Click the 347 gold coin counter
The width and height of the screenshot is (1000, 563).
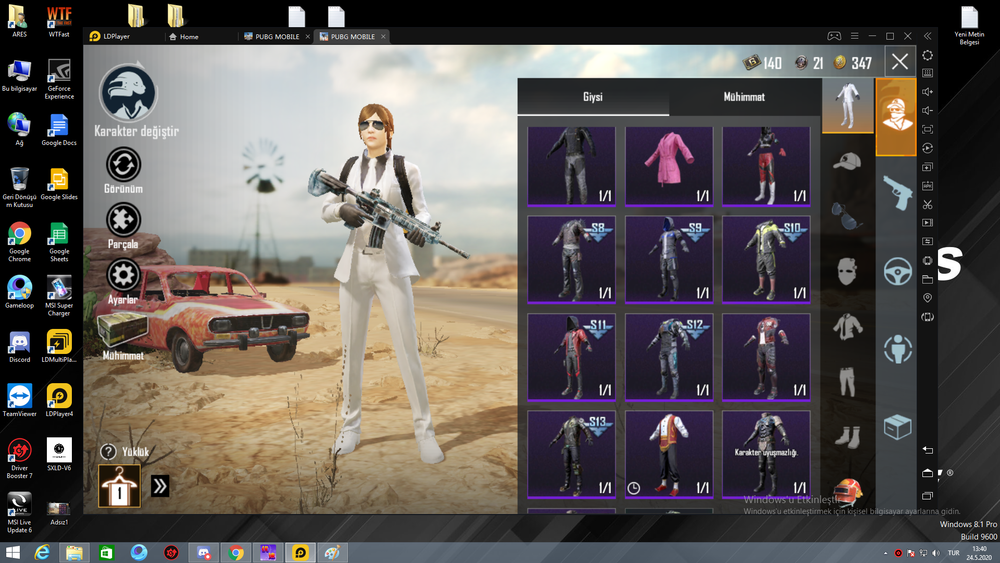tap(853, 62)
